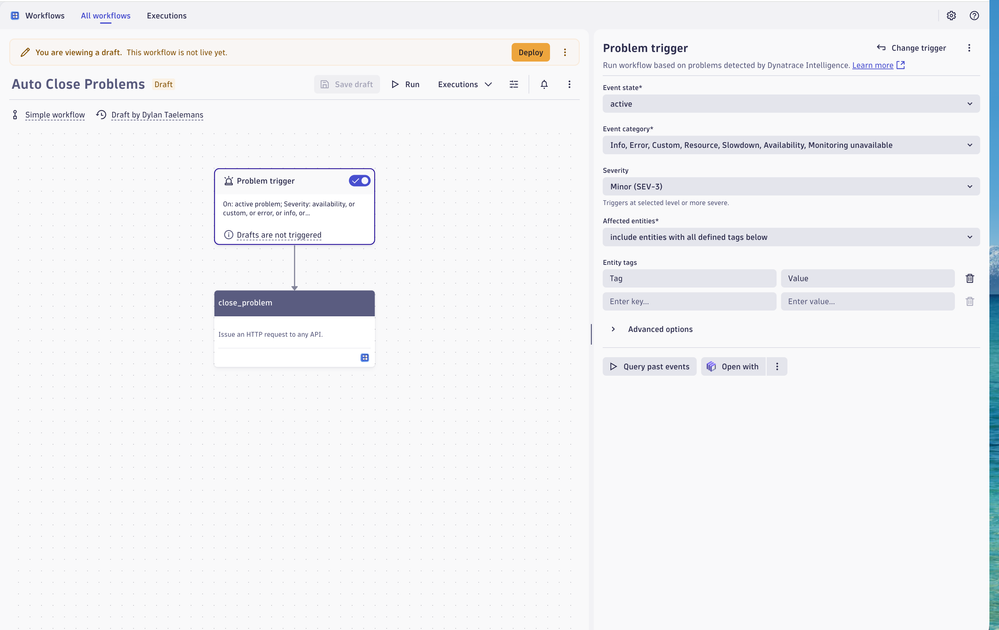Click 'Issue an HTTP request to any API.' text
The height and width of the screenshot is (630, 999).
point(271,334)
